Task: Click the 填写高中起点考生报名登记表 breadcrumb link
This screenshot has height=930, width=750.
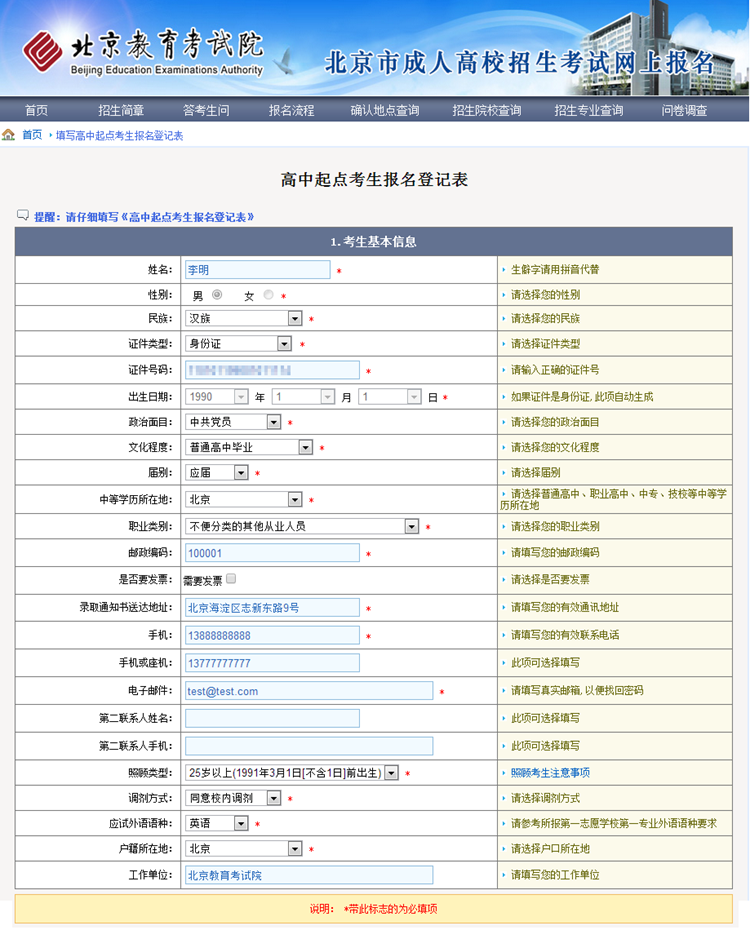Action: pyautogui.click(x=119, y=135)
